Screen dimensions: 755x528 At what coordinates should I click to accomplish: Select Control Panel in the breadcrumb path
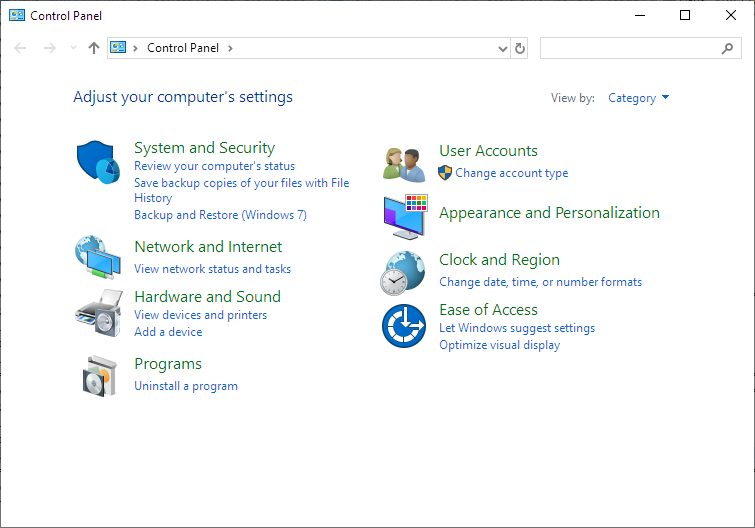185,48
